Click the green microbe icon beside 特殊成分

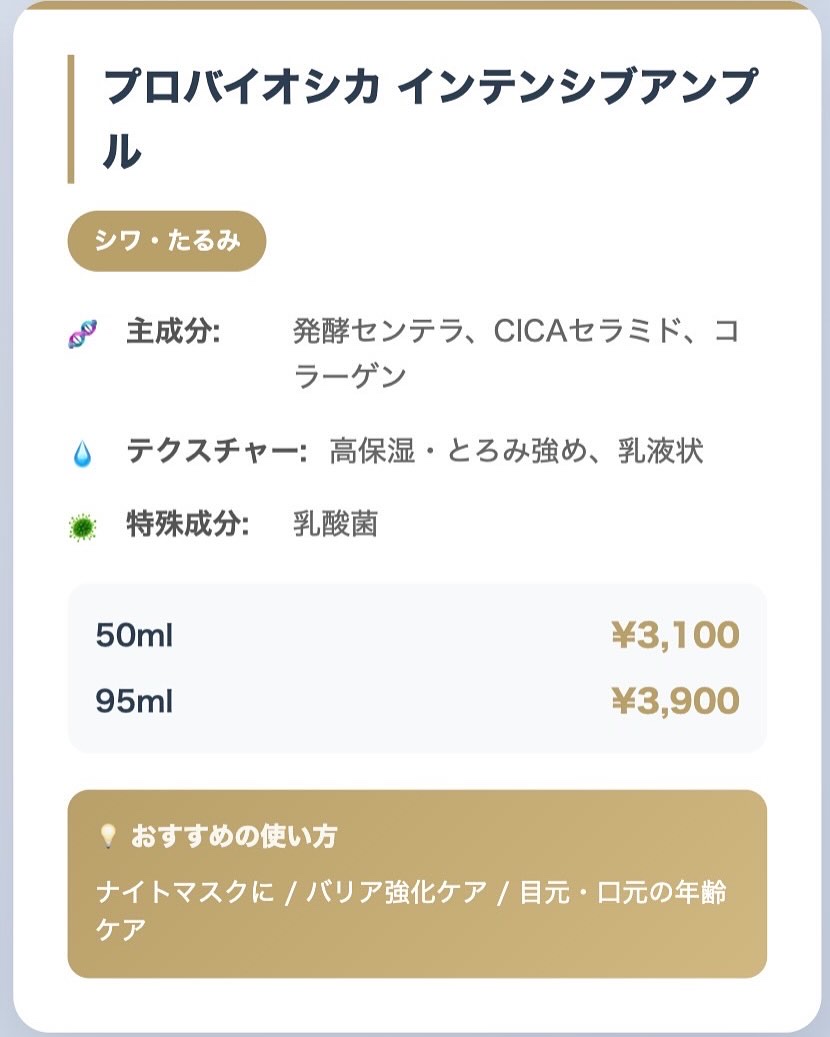(82, 526)
